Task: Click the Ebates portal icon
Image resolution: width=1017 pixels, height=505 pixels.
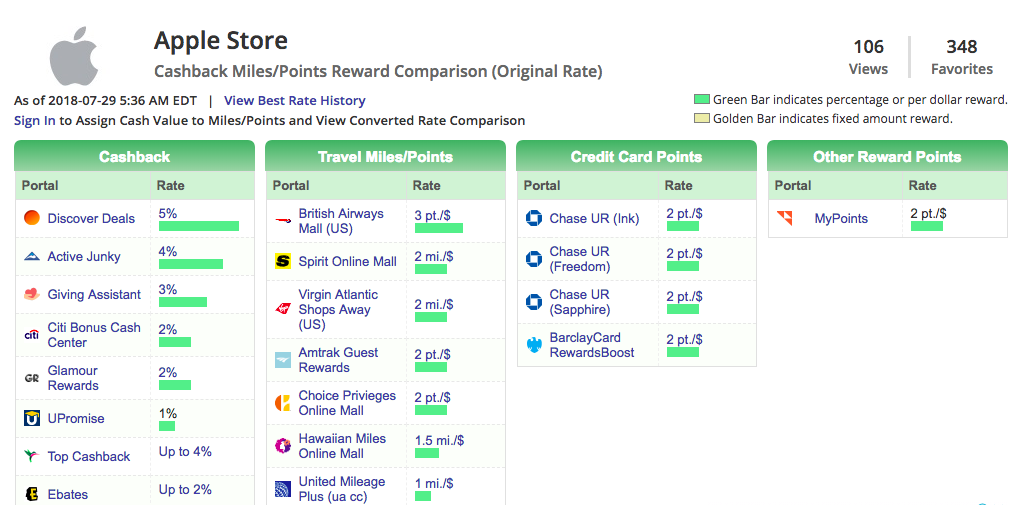Action: 32,495
